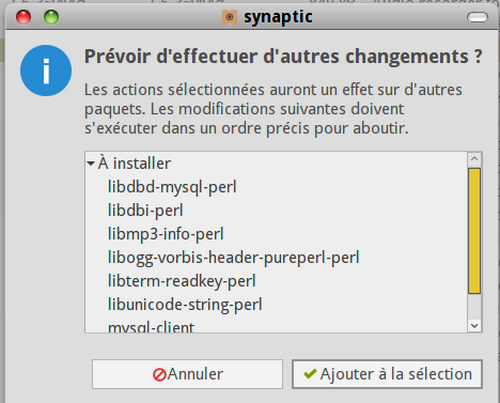500x403 pixels.
Task: Select libogg-vorbis-header-pureperl-perl entry
Action: 234,258
